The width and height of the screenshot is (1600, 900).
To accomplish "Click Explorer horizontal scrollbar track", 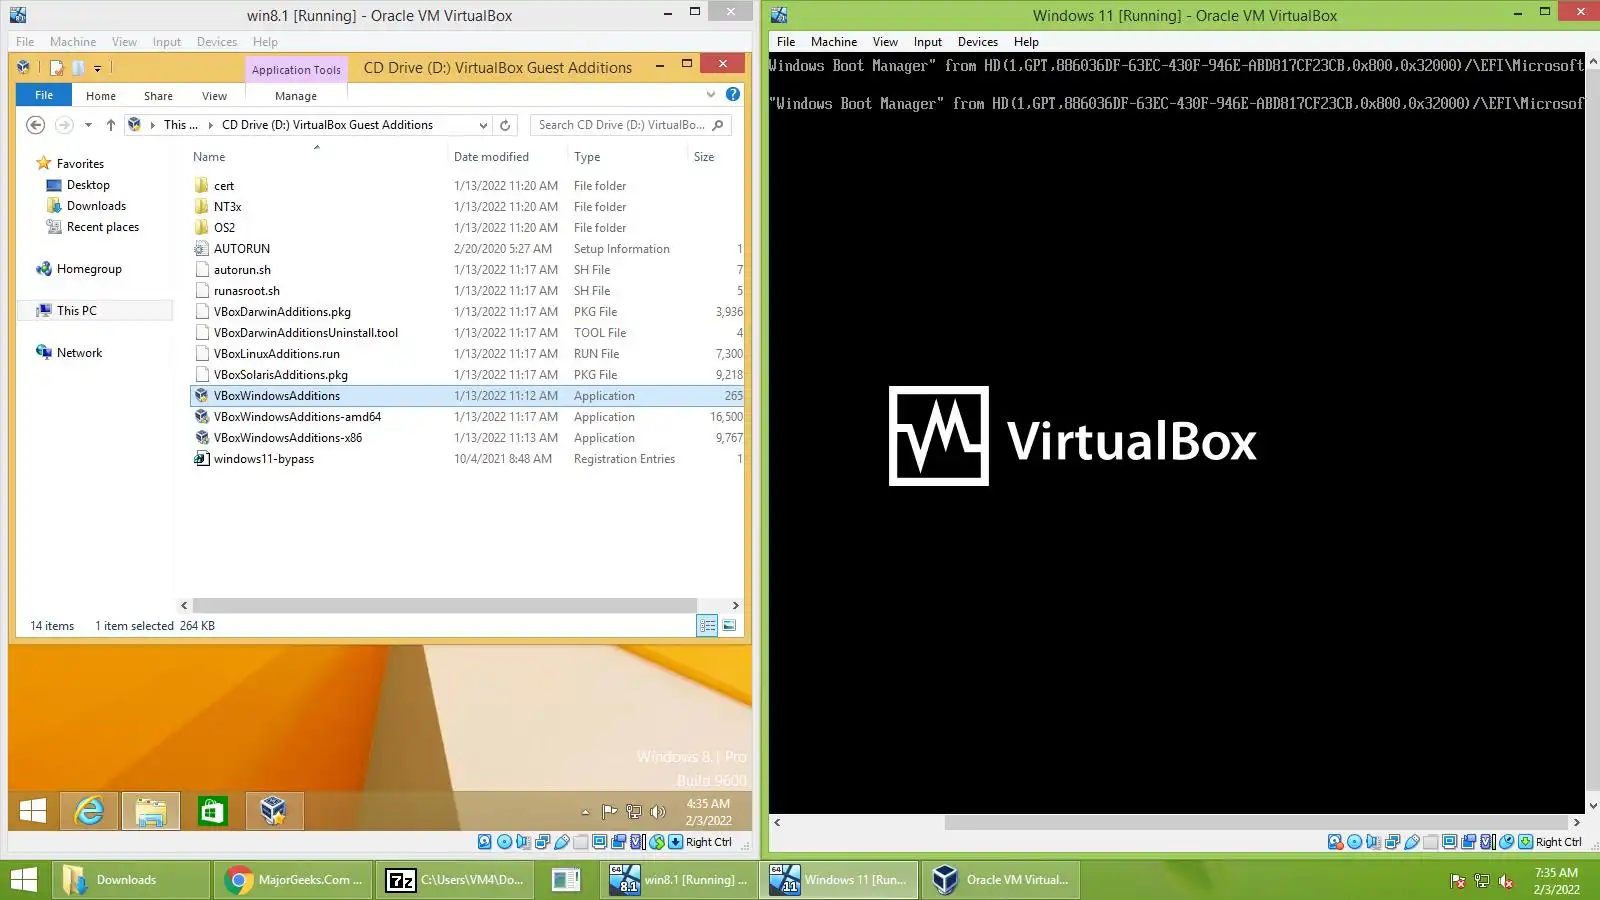I will pyautogui.click(x=445, y=605).
